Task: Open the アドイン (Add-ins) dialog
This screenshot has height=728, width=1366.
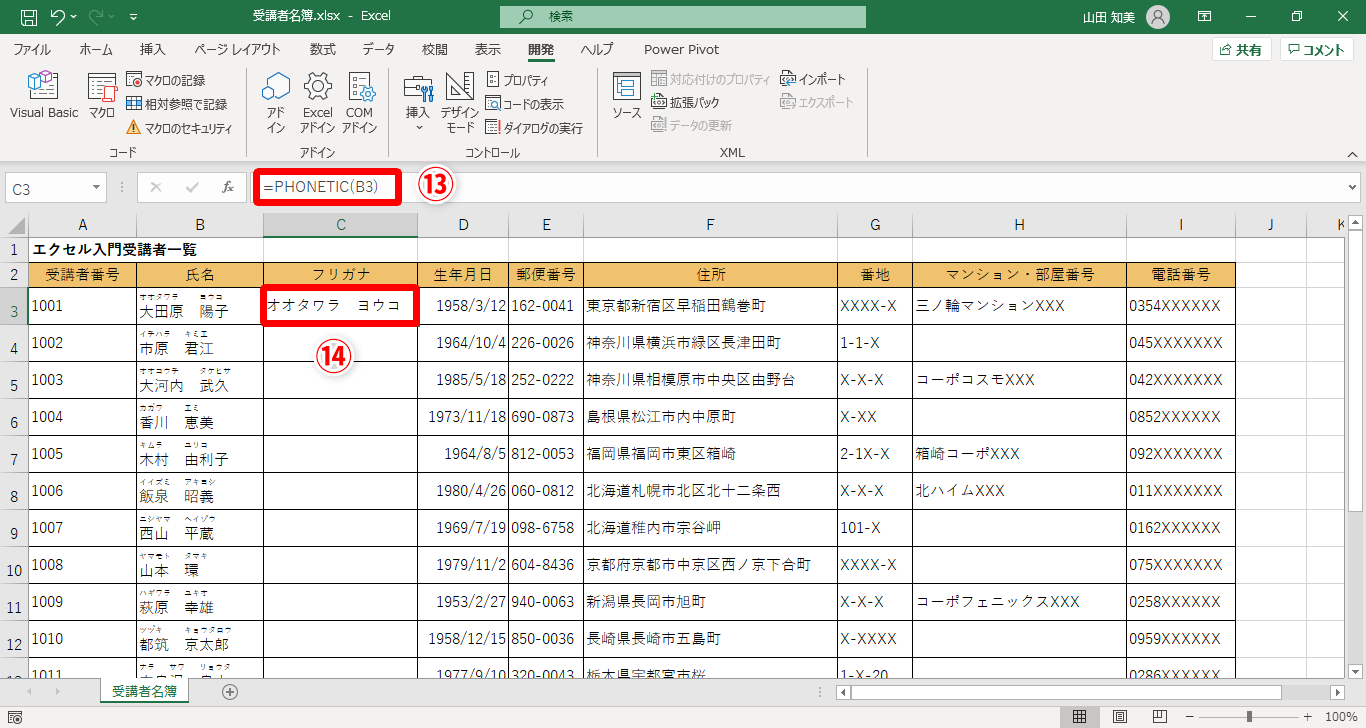Action: [276, 103]
